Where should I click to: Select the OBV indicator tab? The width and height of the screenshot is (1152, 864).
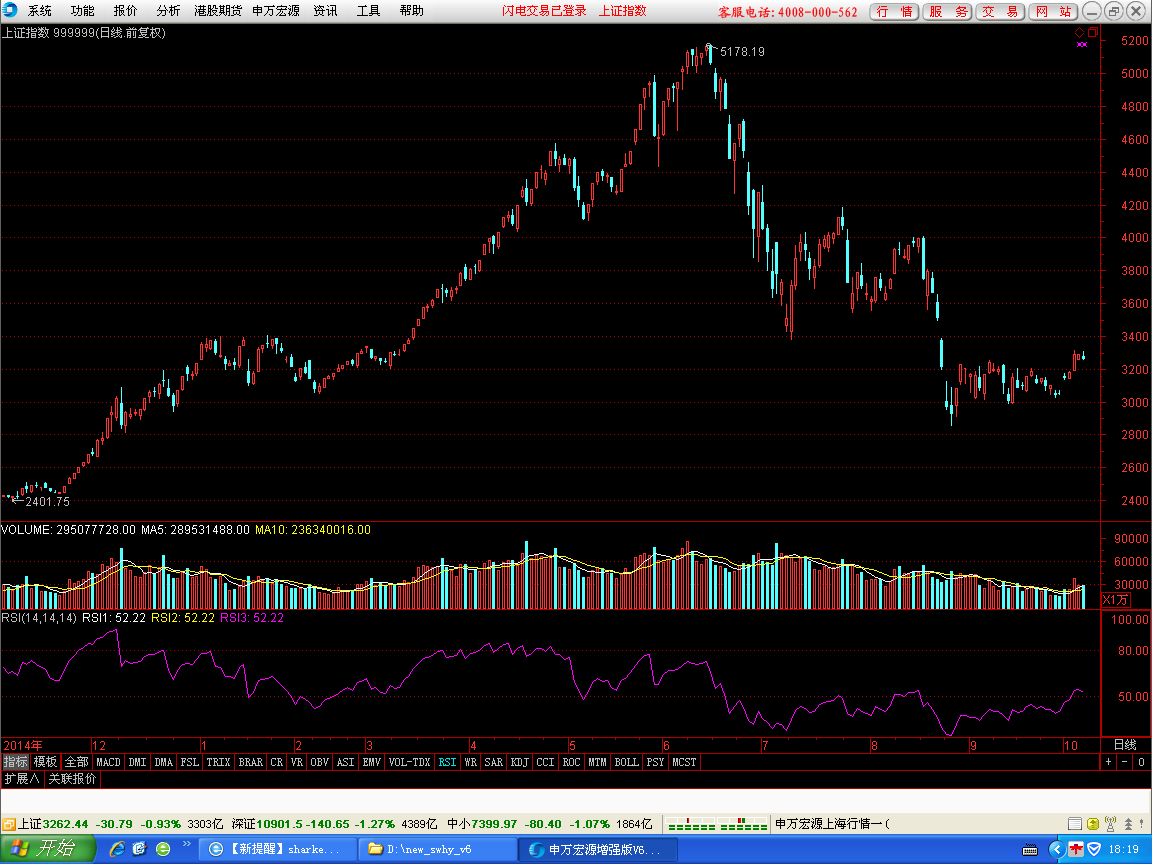(320, 763)
